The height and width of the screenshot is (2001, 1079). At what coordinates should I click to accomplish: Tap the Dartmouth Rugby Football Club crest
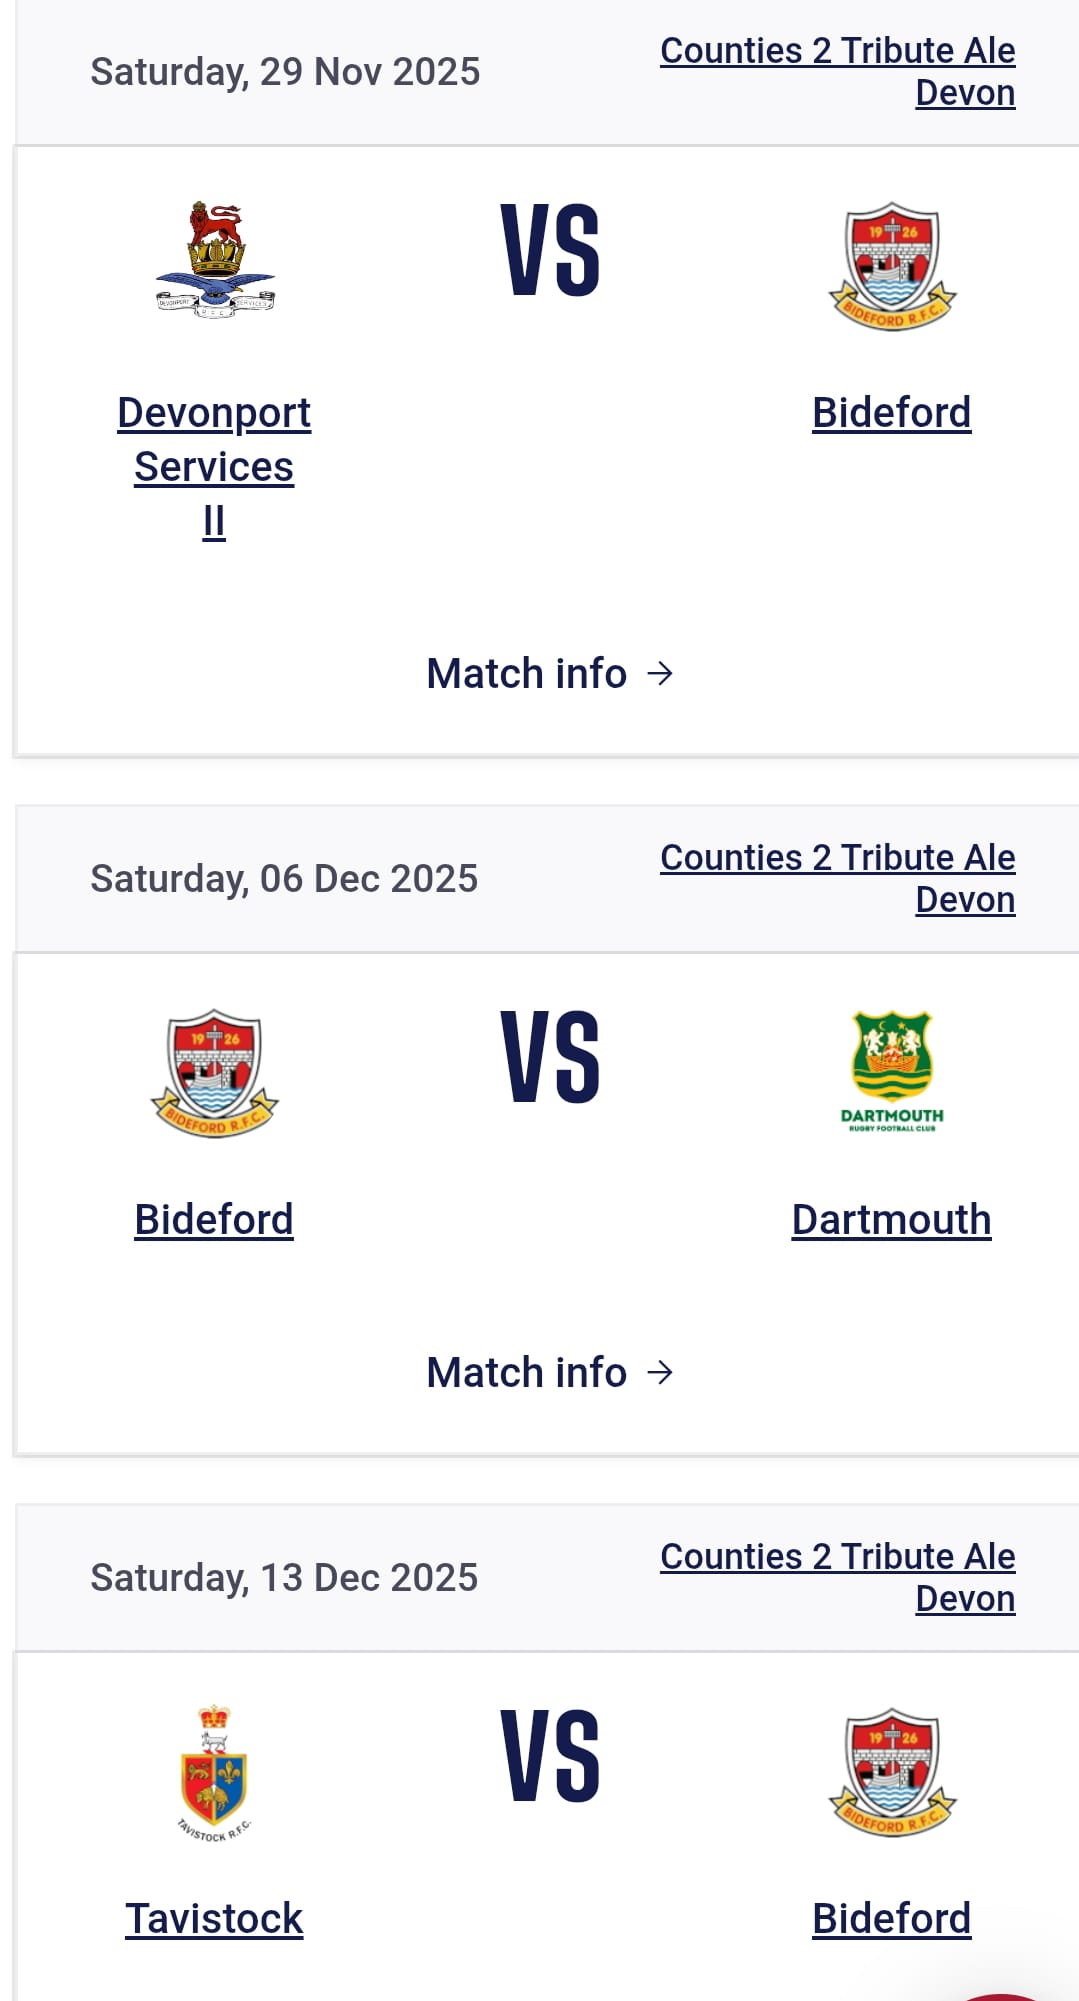[x=892, y=1071]
